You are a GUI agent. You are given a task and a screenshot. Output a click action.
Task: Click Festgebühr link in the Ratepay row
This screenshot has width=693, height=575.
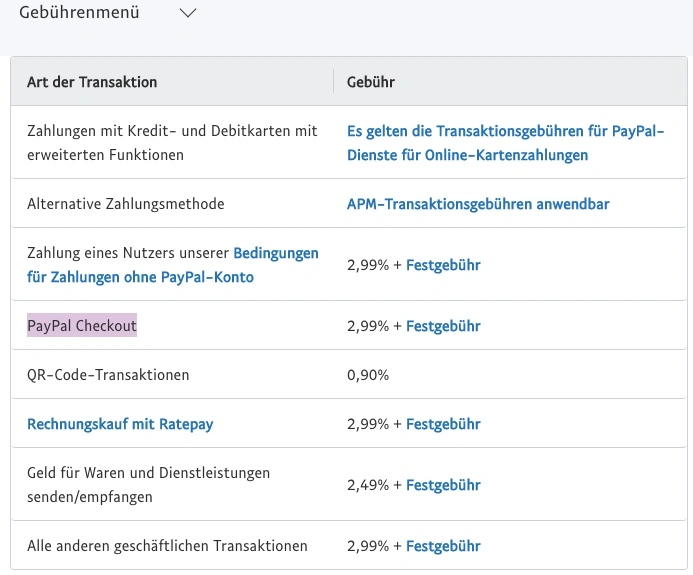[443, 424]
